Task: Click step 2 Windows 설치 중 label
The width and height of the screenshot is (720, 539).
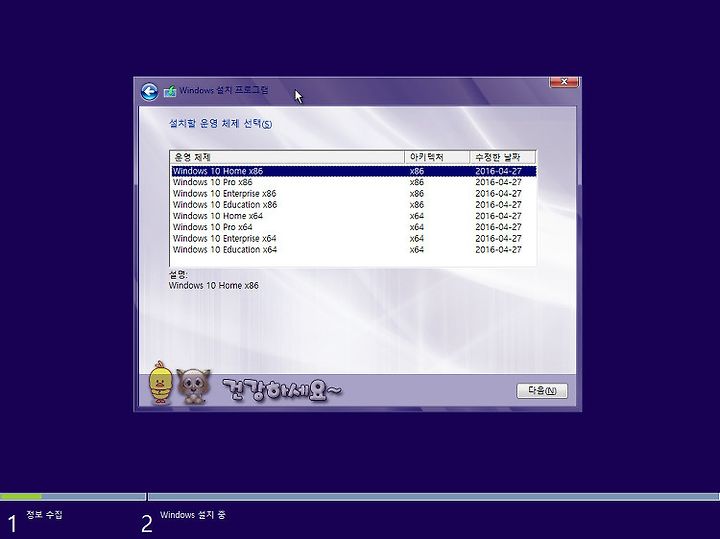Action: (192, 515)
